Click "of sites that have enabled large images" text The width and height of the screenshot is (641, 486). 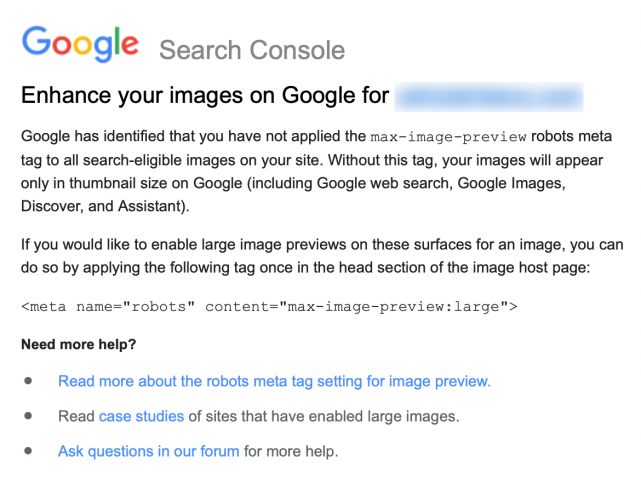tap(324, 416)
